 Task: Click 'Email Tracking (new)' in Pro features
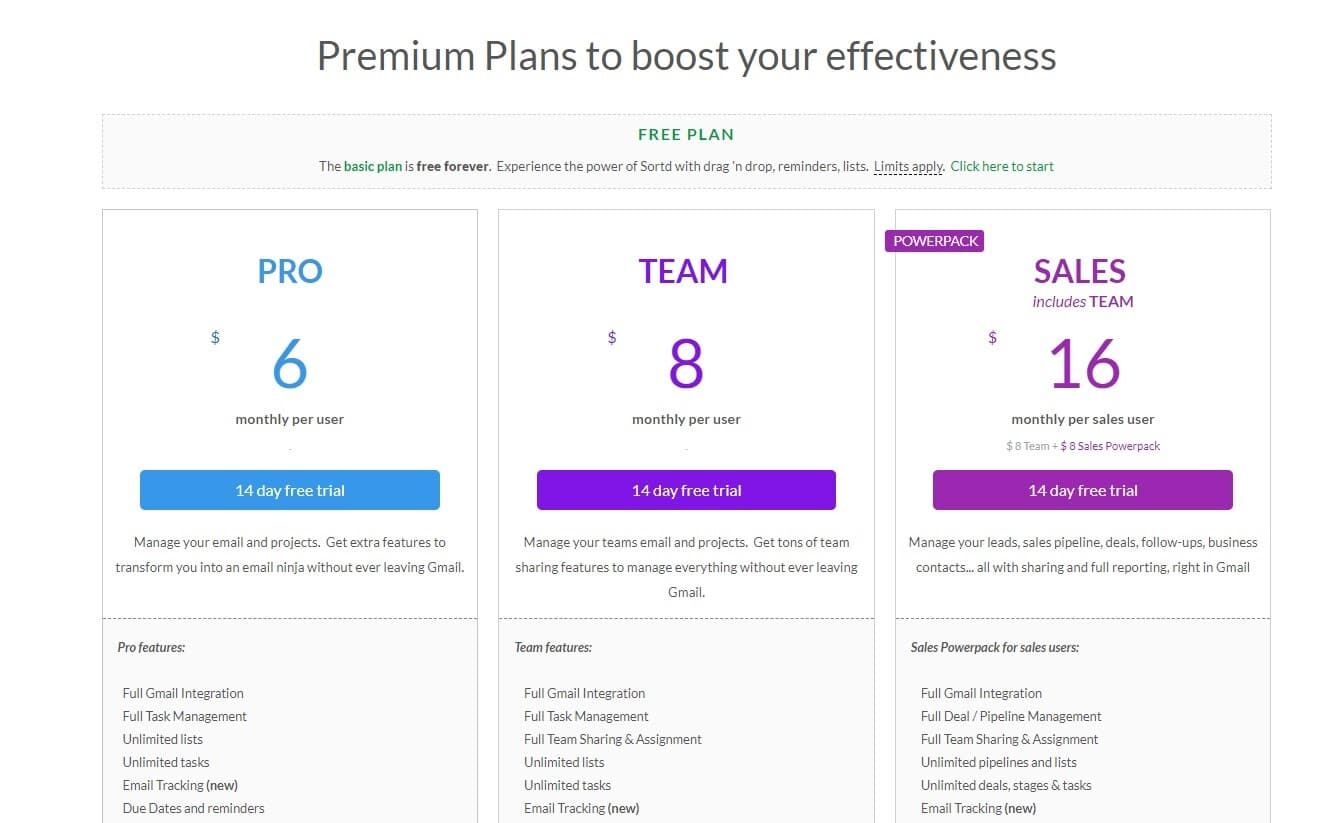pyautogui.click(x=180, y=785)
